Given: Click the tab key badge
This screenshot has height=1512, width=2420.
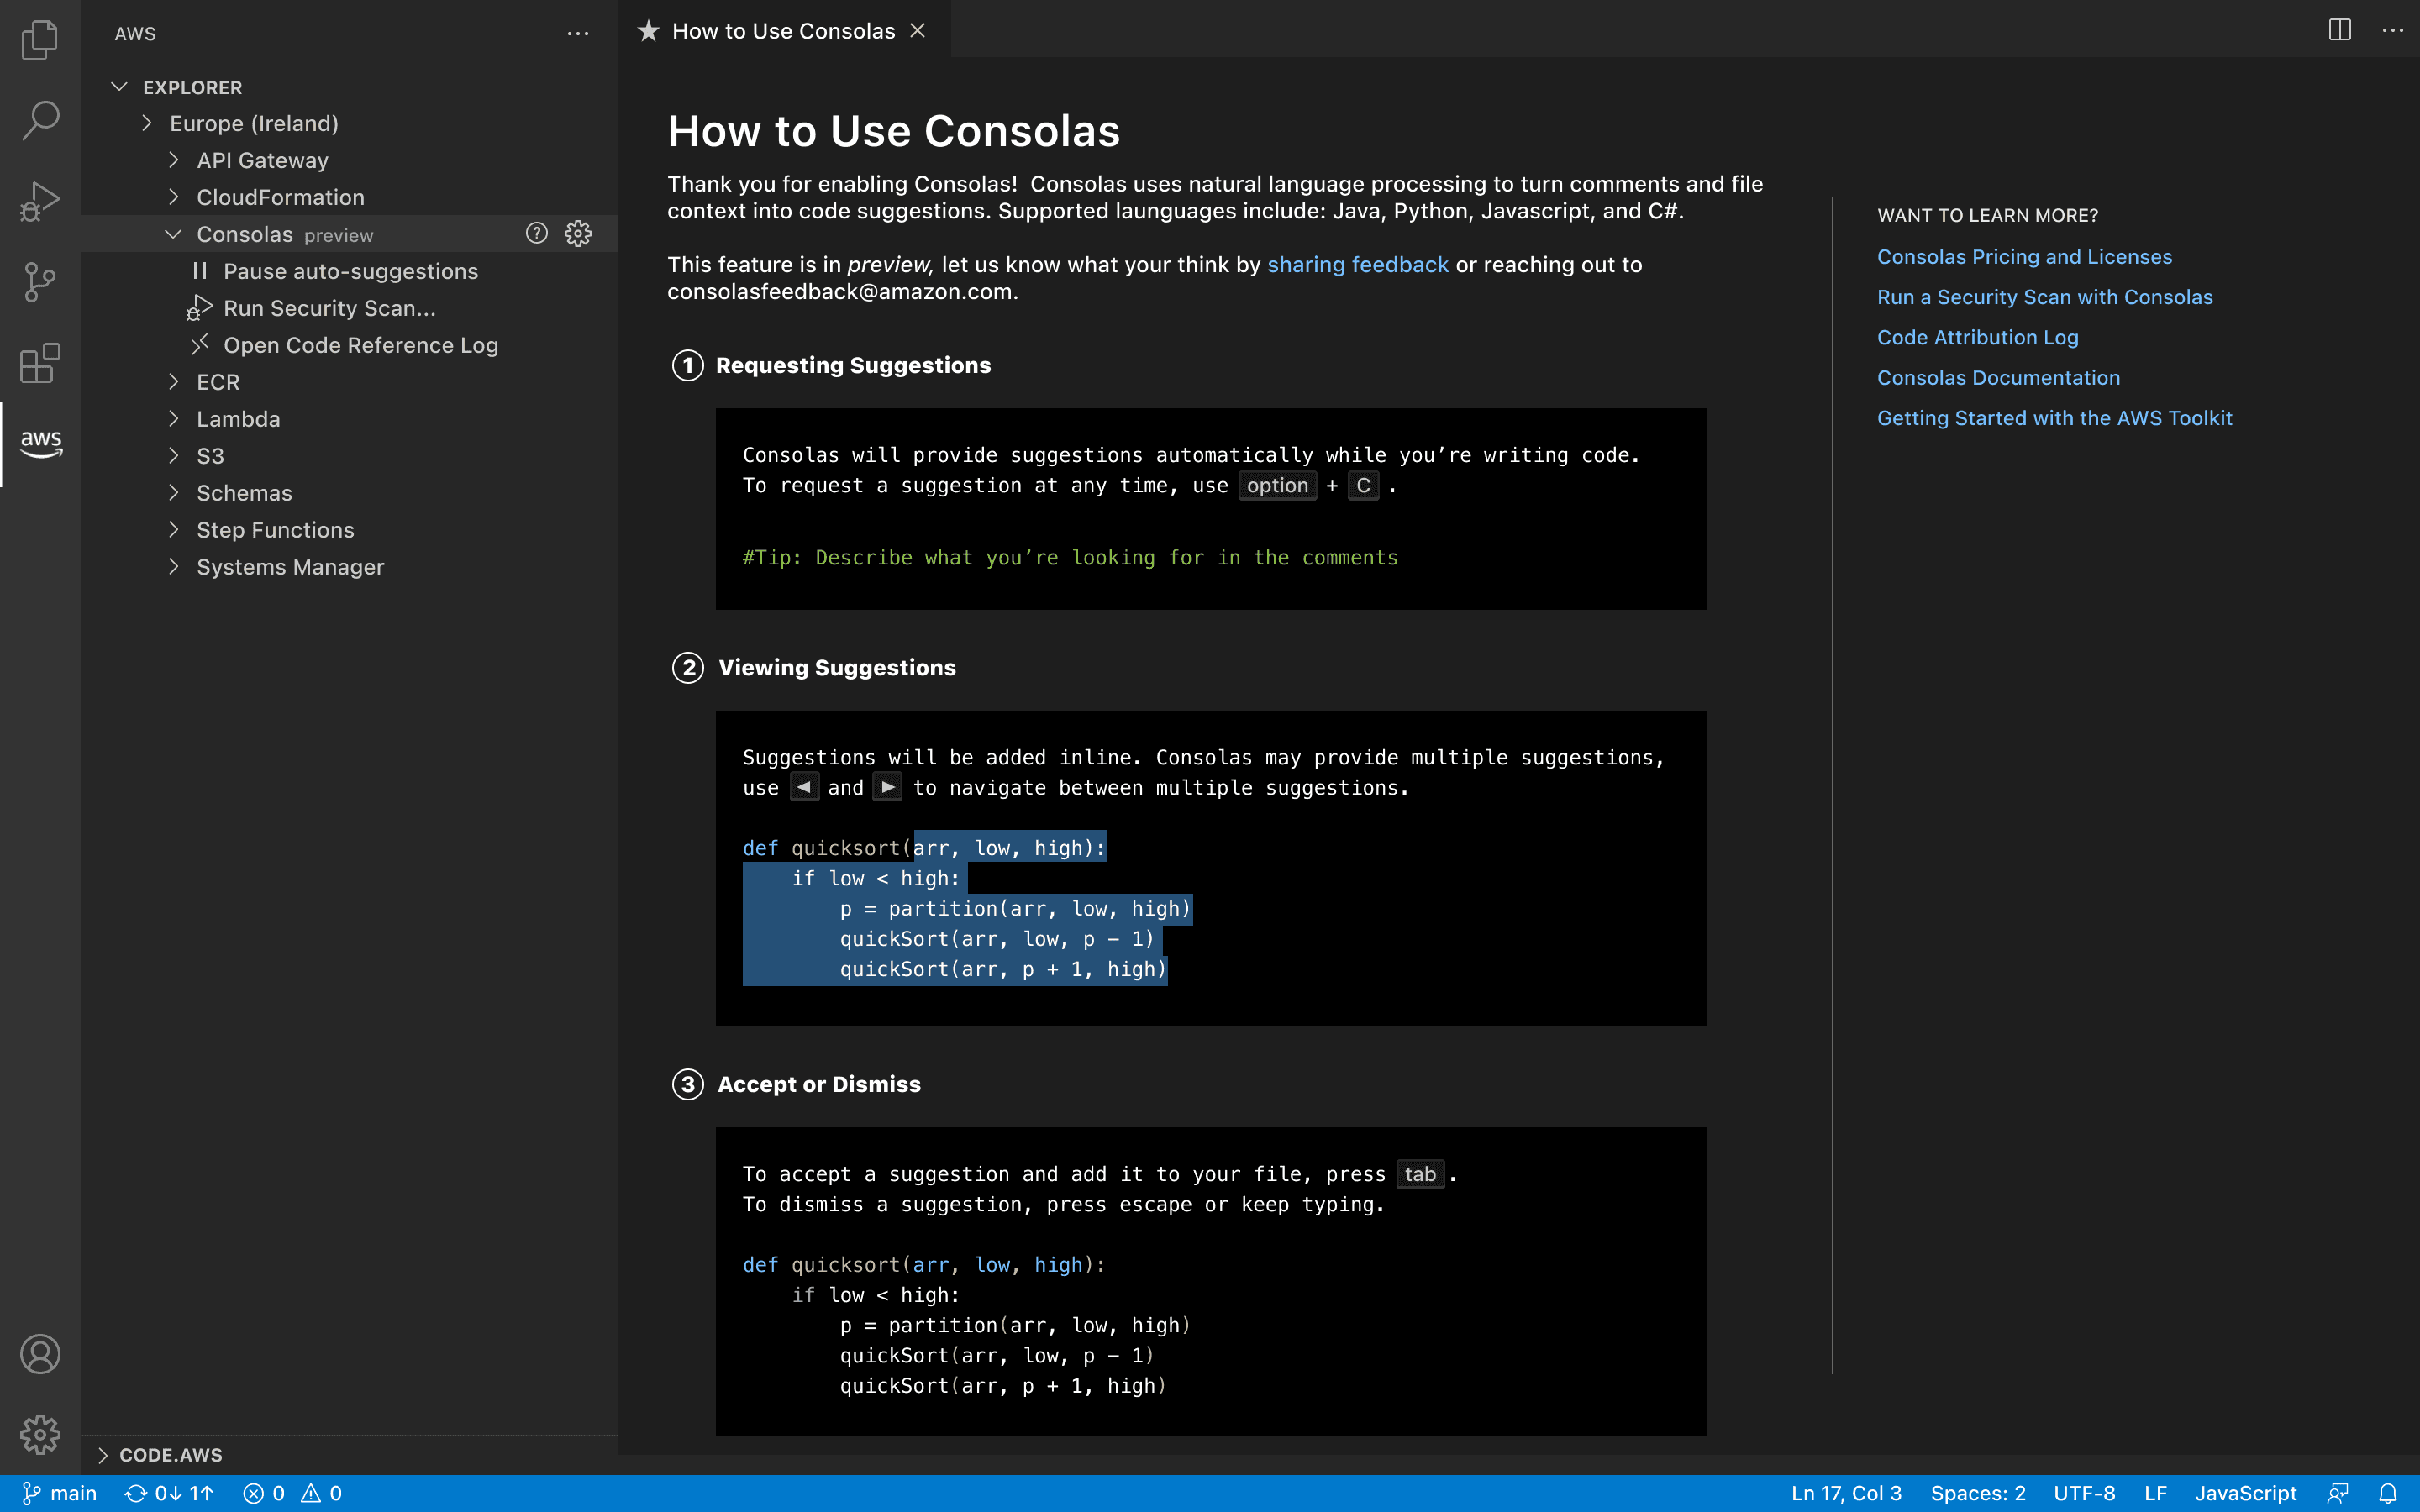Looking at the screenshot, I should tap(1420, 1174).
